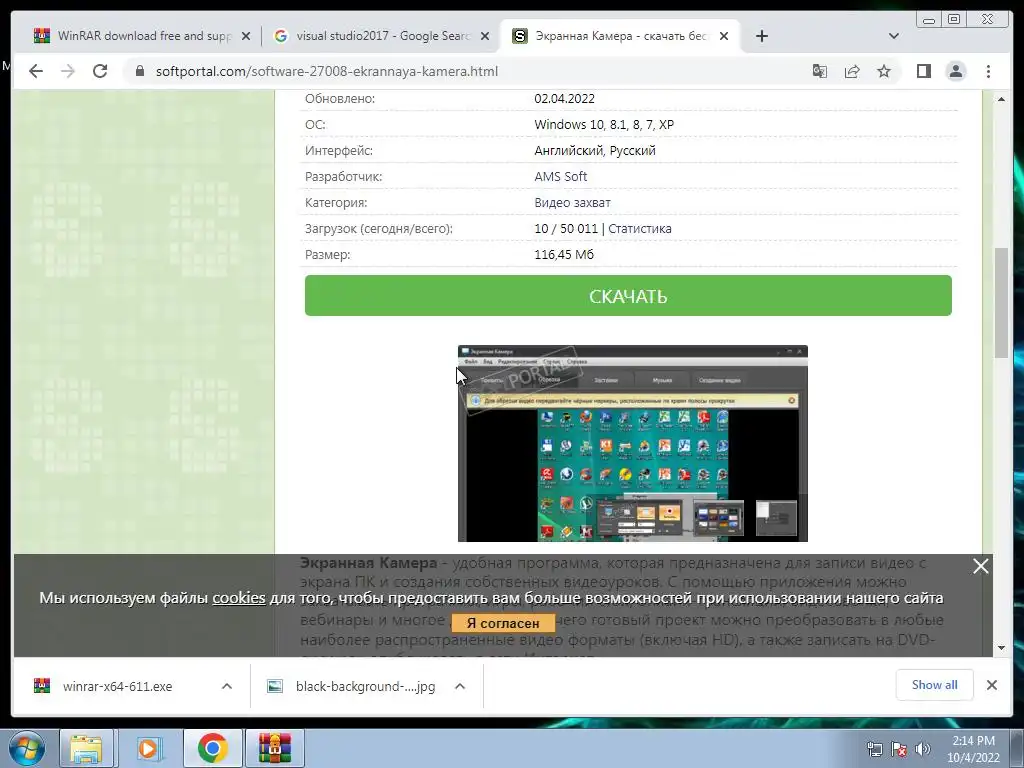
Task: Click the Размер value 116,45 Мб
Action: click(x=564, y=255)
